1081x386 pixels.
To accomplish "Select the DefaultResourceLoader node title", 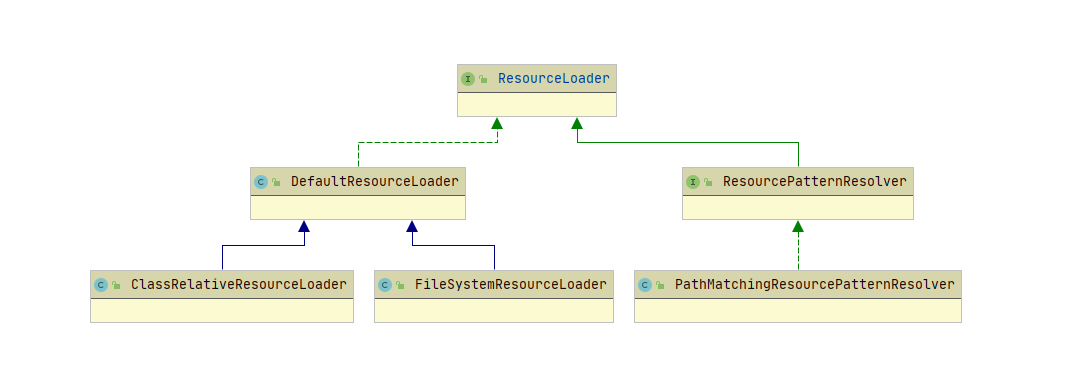I will coord(374,182).
